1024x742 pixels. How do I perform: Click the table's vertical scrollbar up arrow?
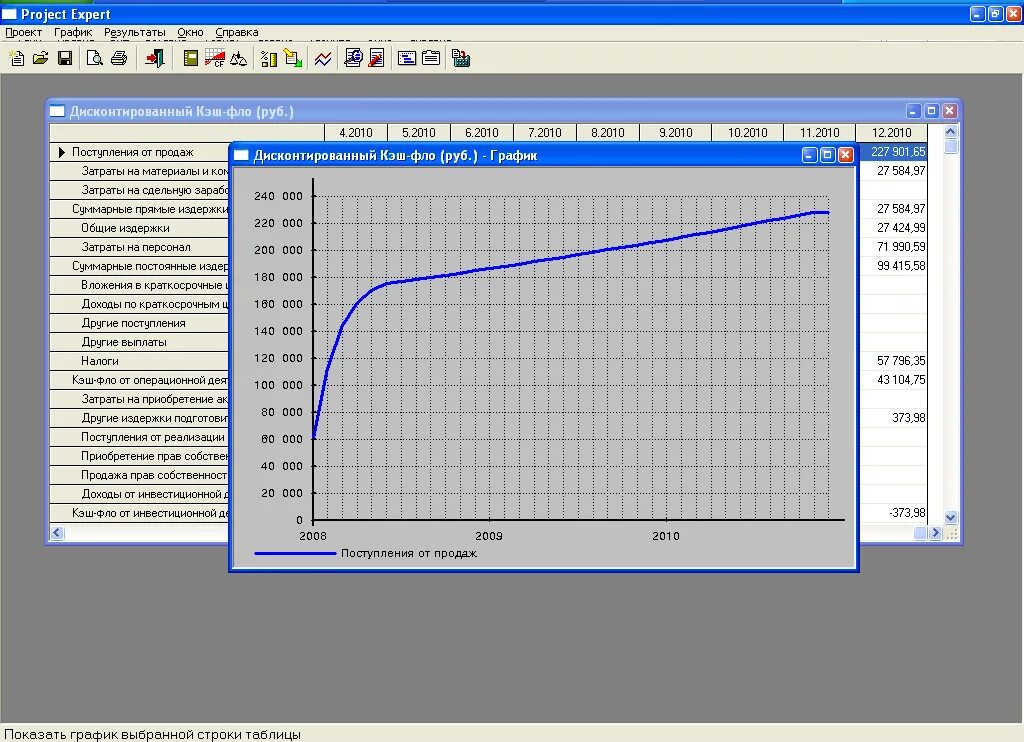(x=951, y=131)
